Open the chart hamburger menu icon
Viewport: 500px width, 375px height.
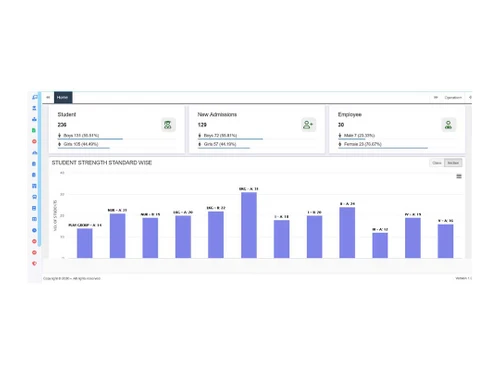459,176
